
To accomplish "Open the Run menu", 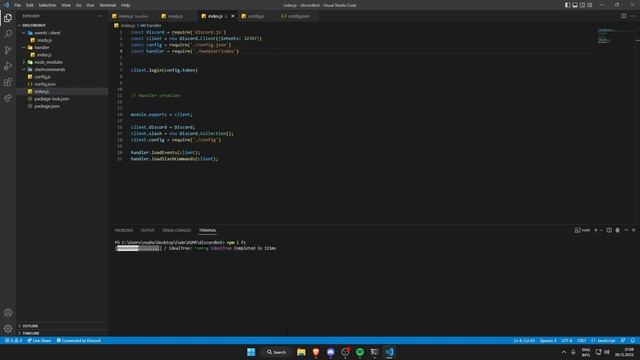I will click(x=91, y=5).
